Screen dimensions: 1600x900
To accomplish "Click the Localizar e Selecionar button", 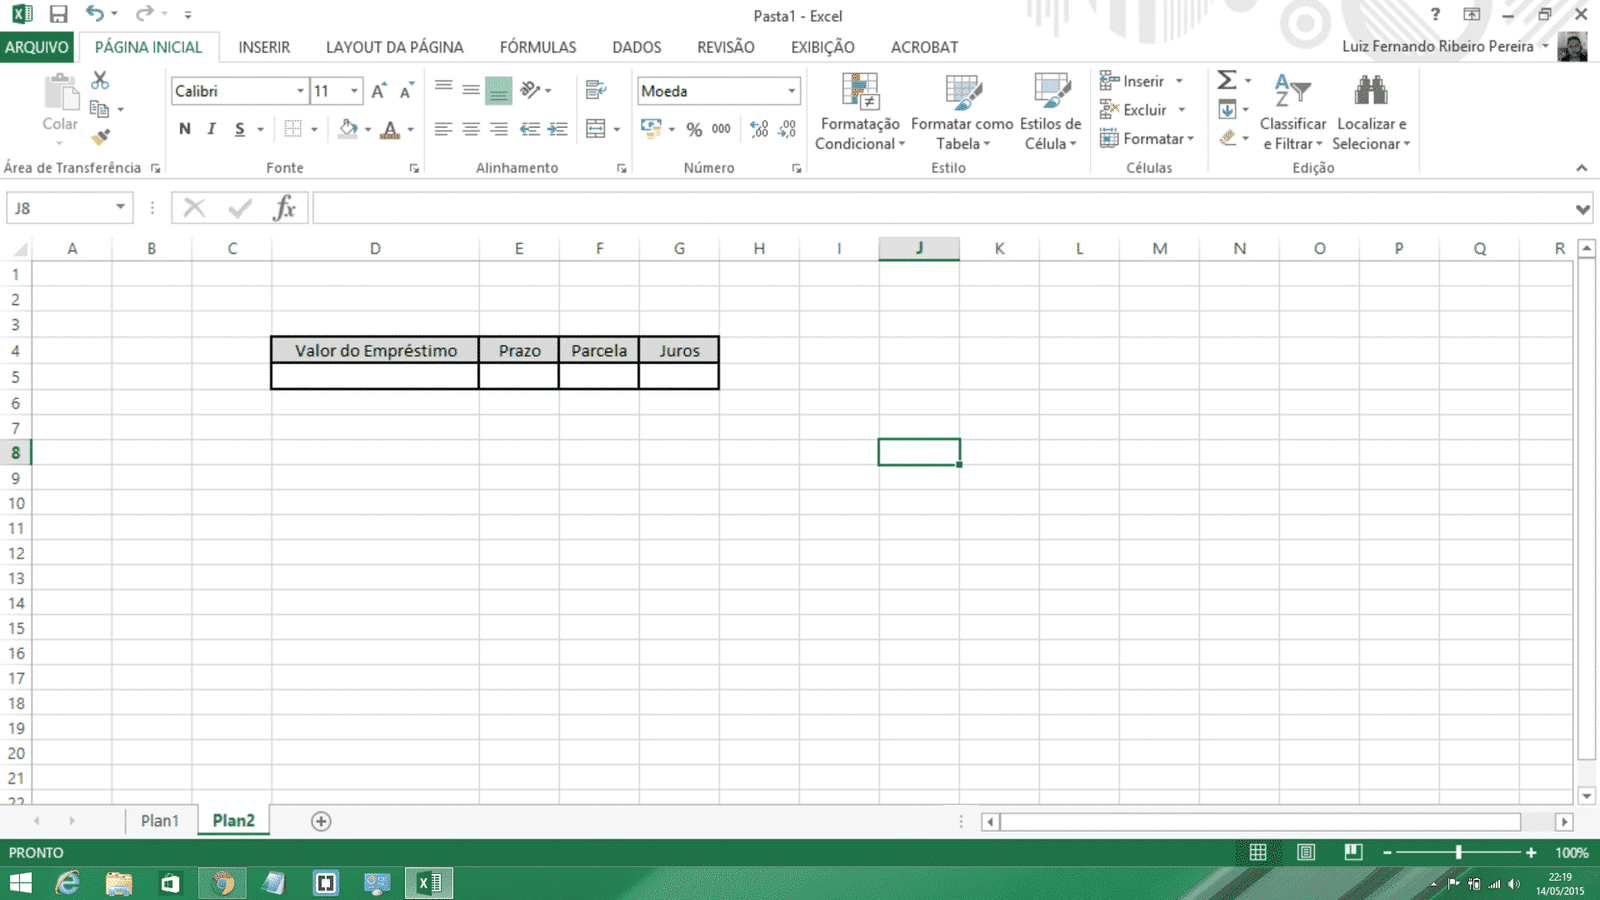I will point(1371,112).
